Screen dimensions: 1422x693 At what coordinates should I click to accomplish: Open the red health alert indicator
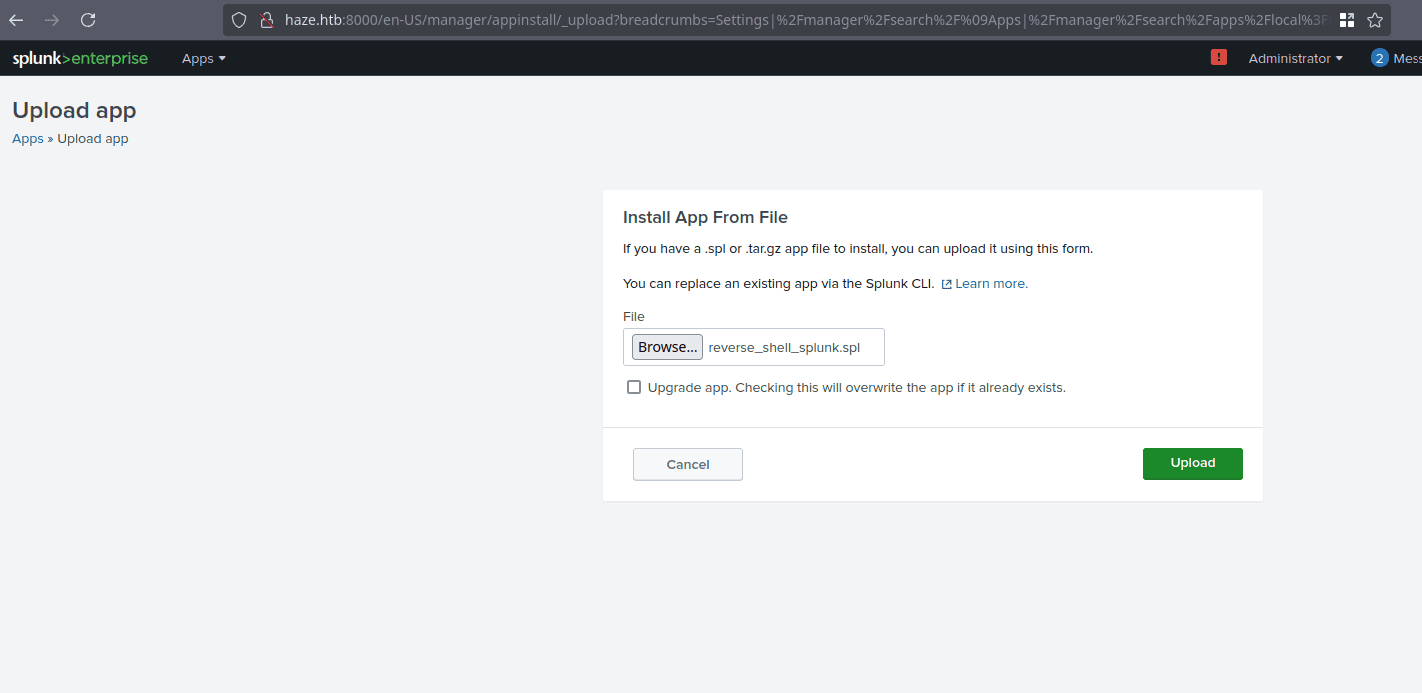(x=1218, y=58)
